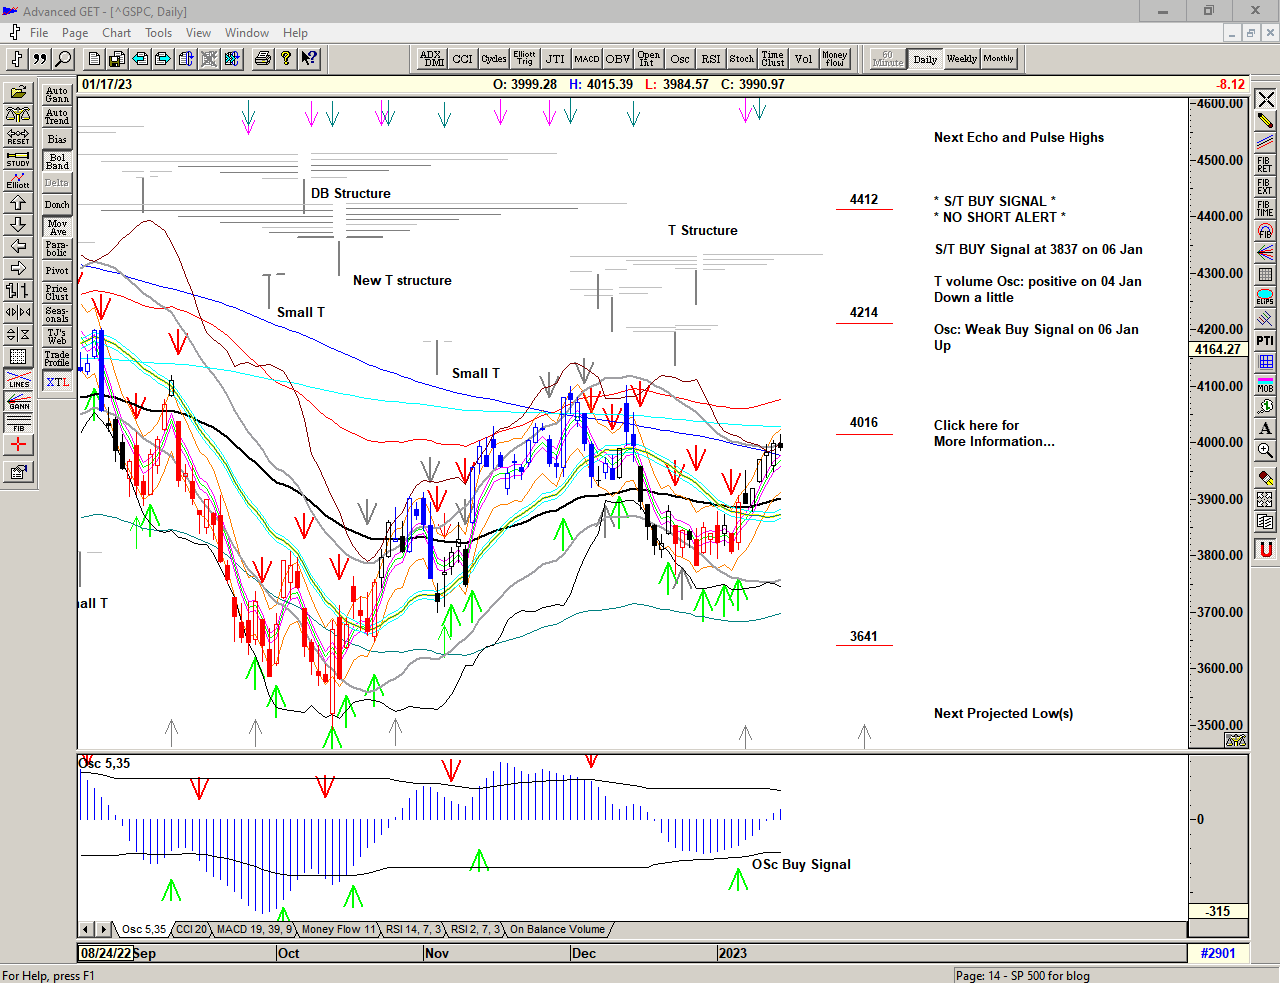Switch chart to Weekly timeframe
Viewport: 1280px width, 983px height.
(961, 59)
